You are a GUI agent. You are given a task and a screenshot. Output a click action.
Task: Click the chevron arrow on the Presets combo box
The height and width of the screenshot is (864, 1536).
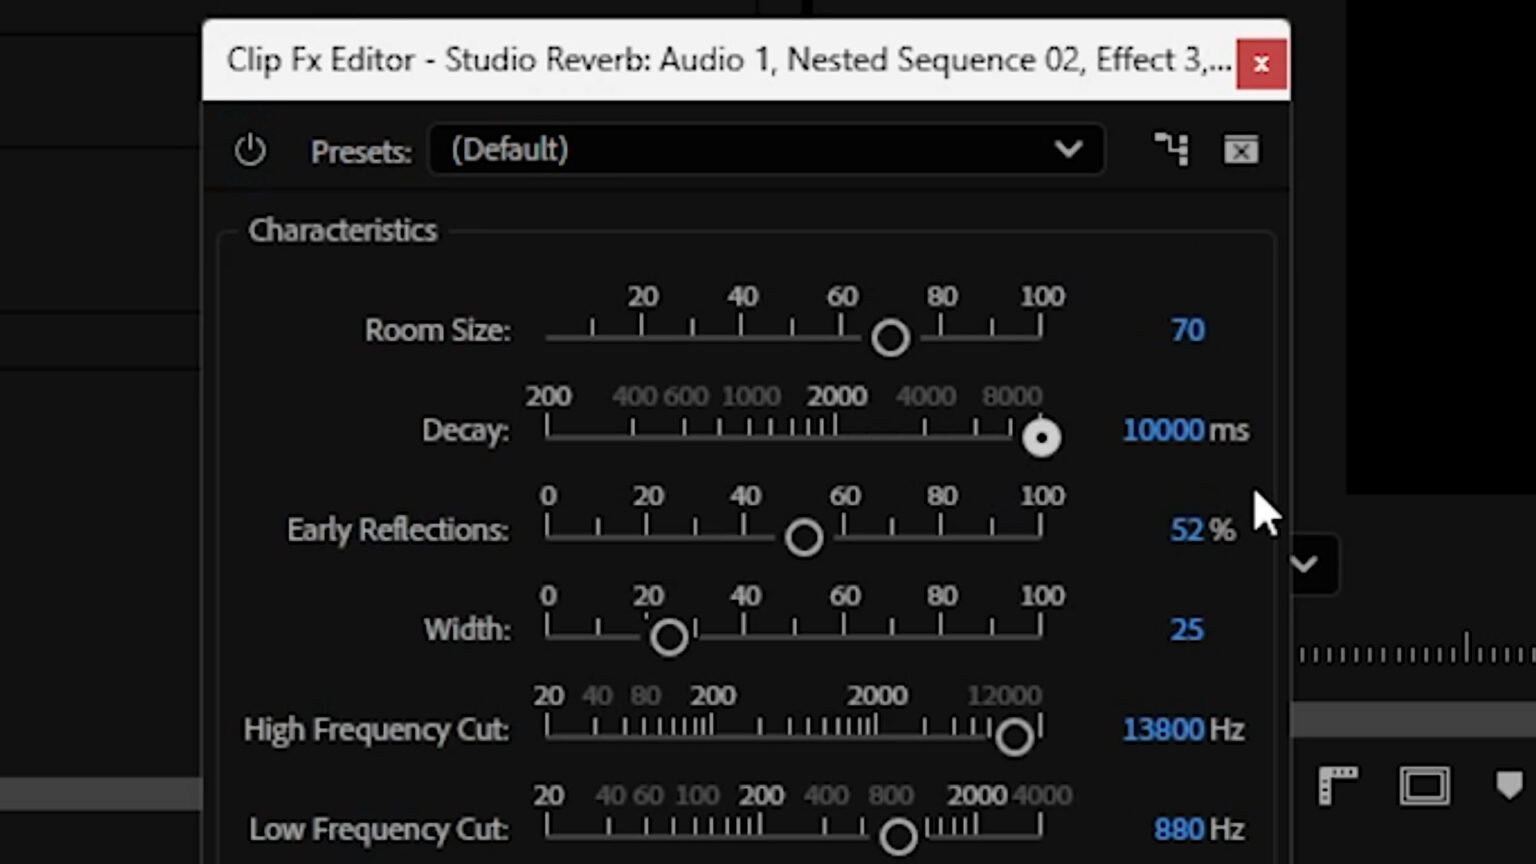[1069, 150]
